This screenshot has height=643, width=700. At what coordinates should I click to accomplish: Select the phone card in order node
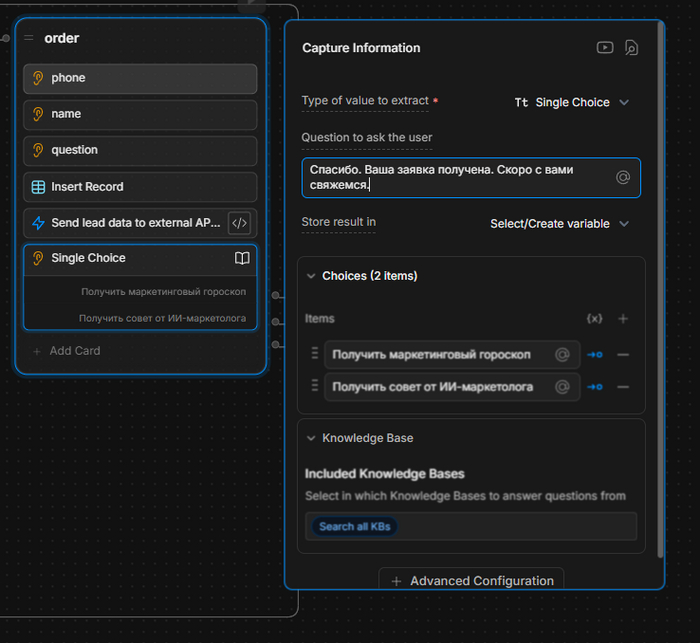coord(140,78)
